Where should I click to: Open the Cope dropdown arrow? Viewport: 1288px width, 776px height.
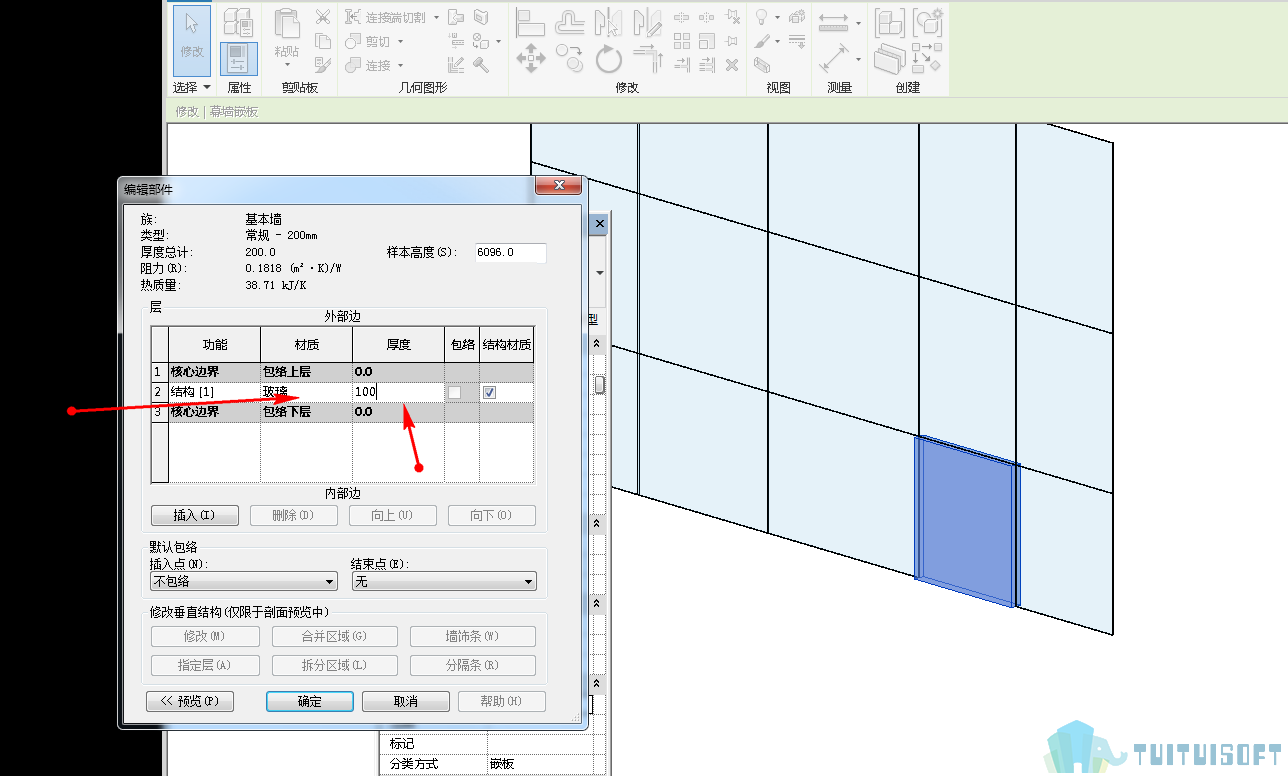point(436,17)
